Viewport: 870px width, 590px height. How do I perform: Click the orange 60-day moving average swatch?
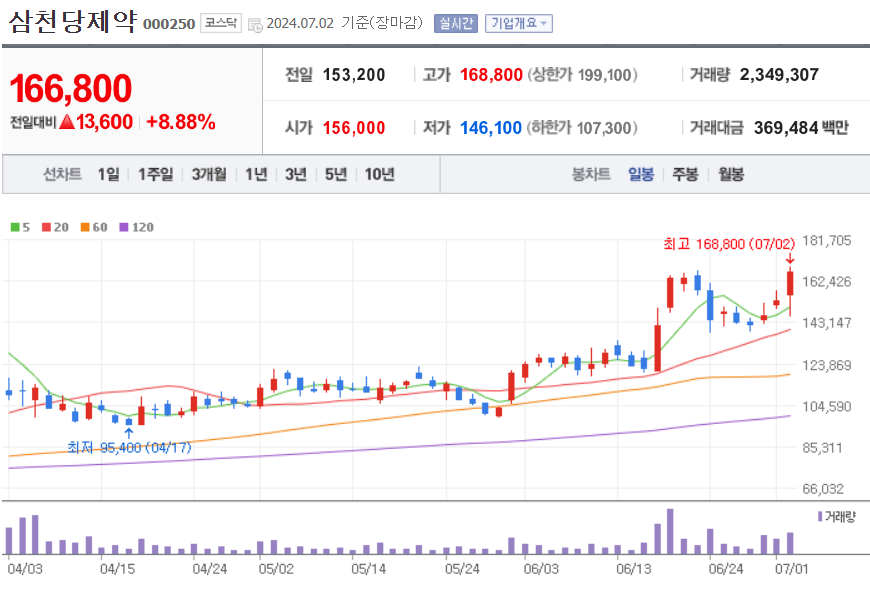pos(85,227)
